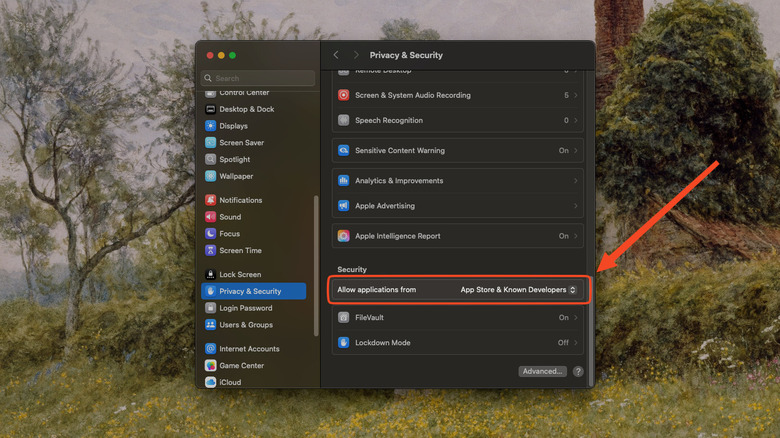This screenshot has width=780, height=438.
Task: Open Game Center sidebar icon
Action: pyautogui.click(x=210, y=366)
